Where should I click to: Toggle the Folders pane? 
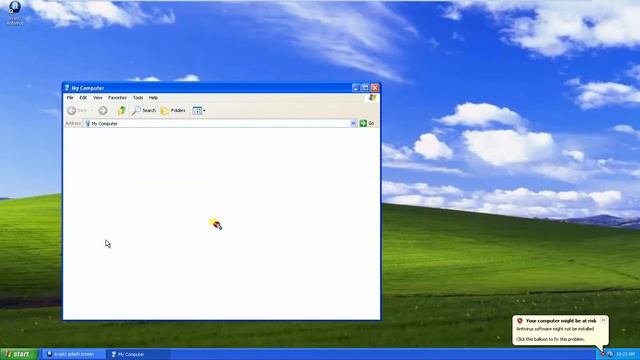173,111
